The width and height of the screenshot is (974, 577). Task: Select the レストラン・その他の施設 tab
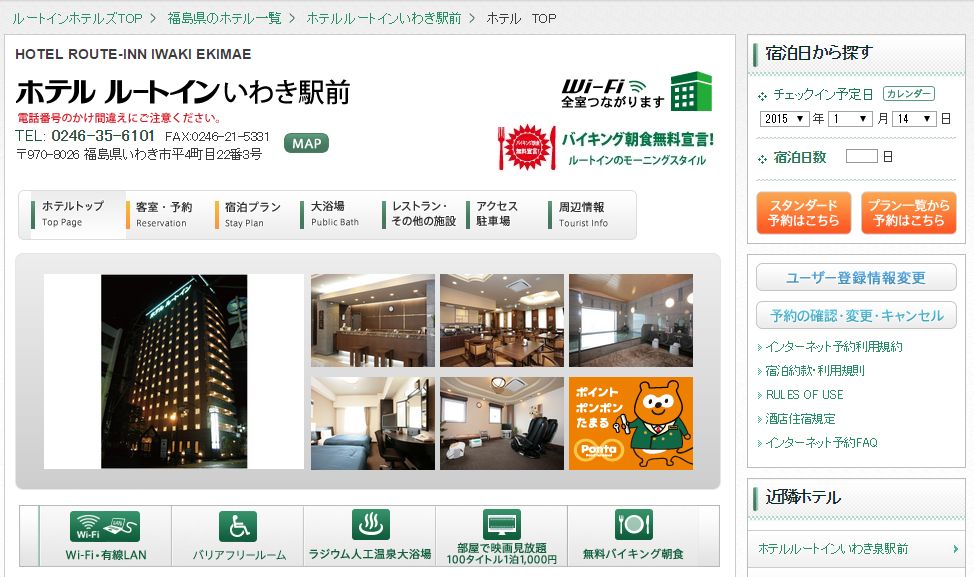(x=420, y=214)
